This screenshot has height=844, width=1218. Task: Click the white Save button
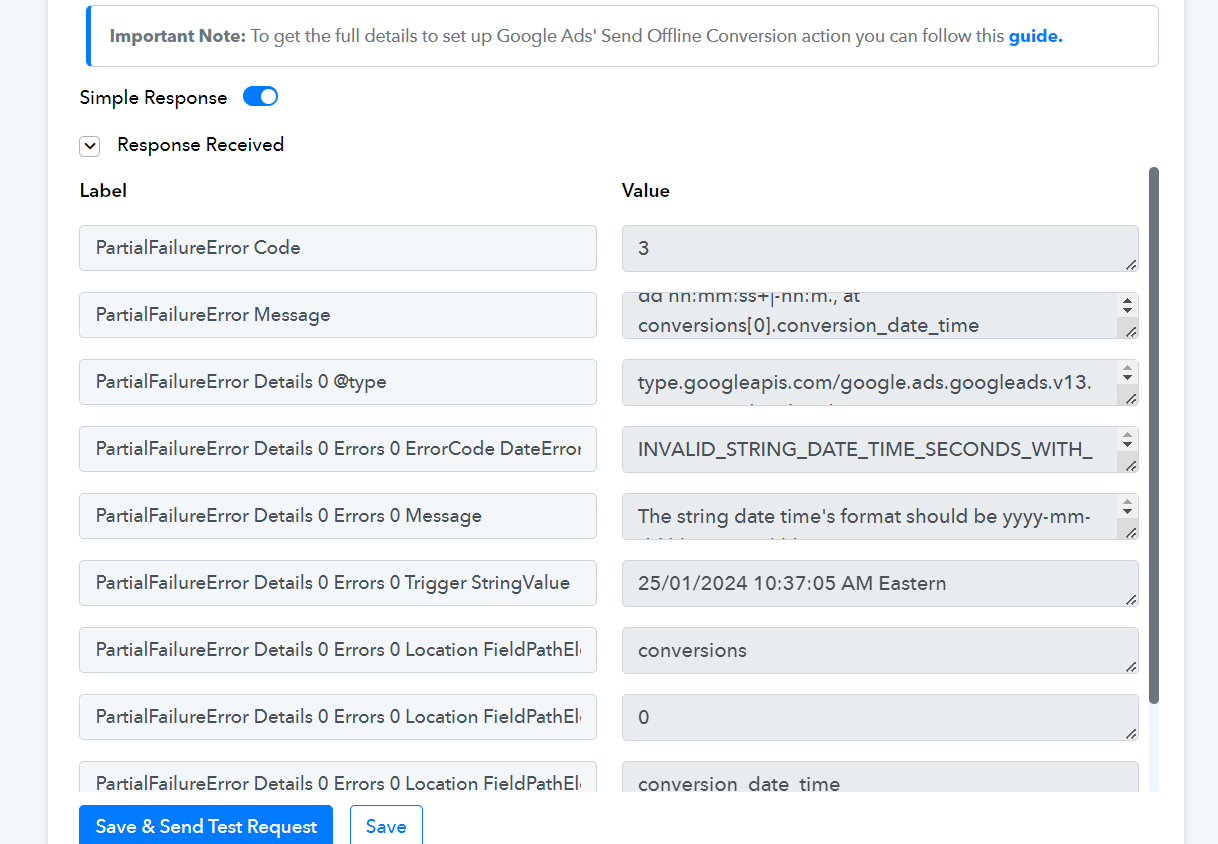tap(386, 826)
